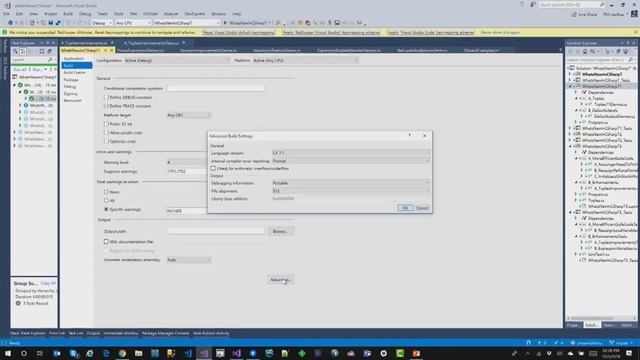Click the search magnifier in Solution Explorer
The height and width of the screenshot is (360, 640).
tap(631, 60)
